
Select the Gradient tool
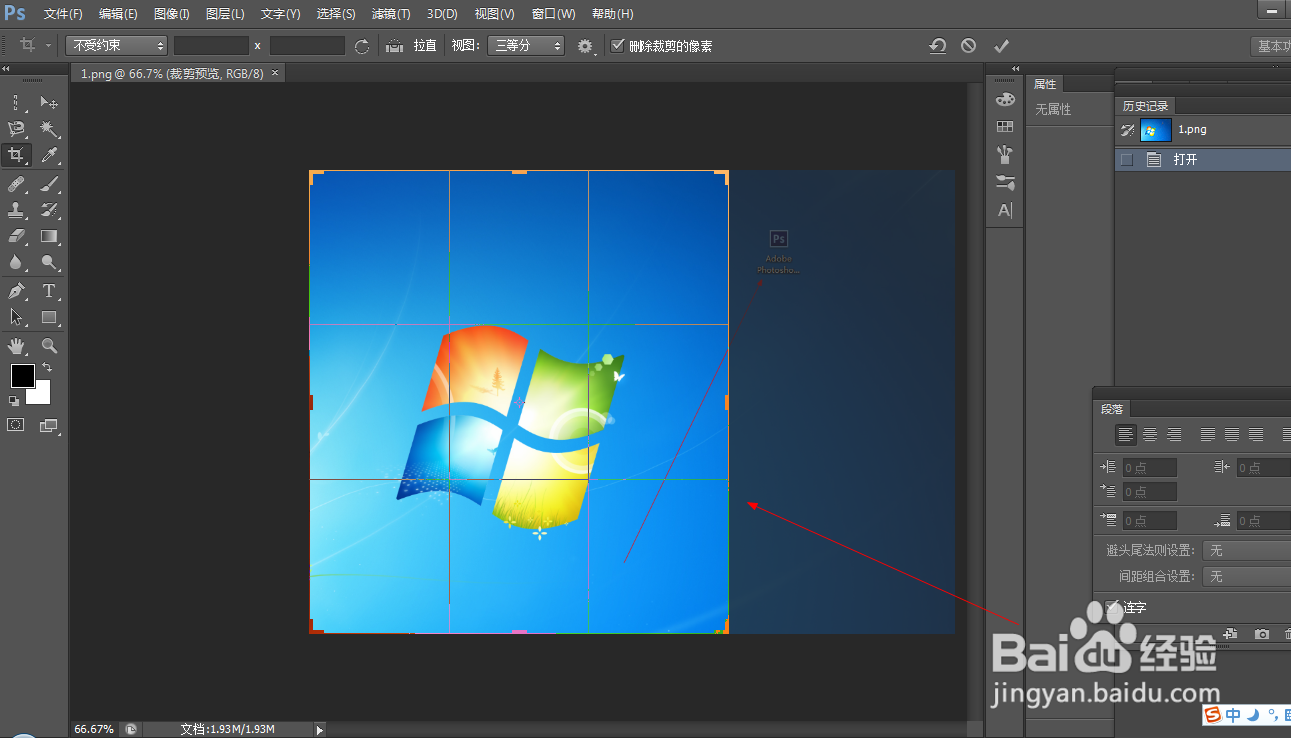point(49,236)
